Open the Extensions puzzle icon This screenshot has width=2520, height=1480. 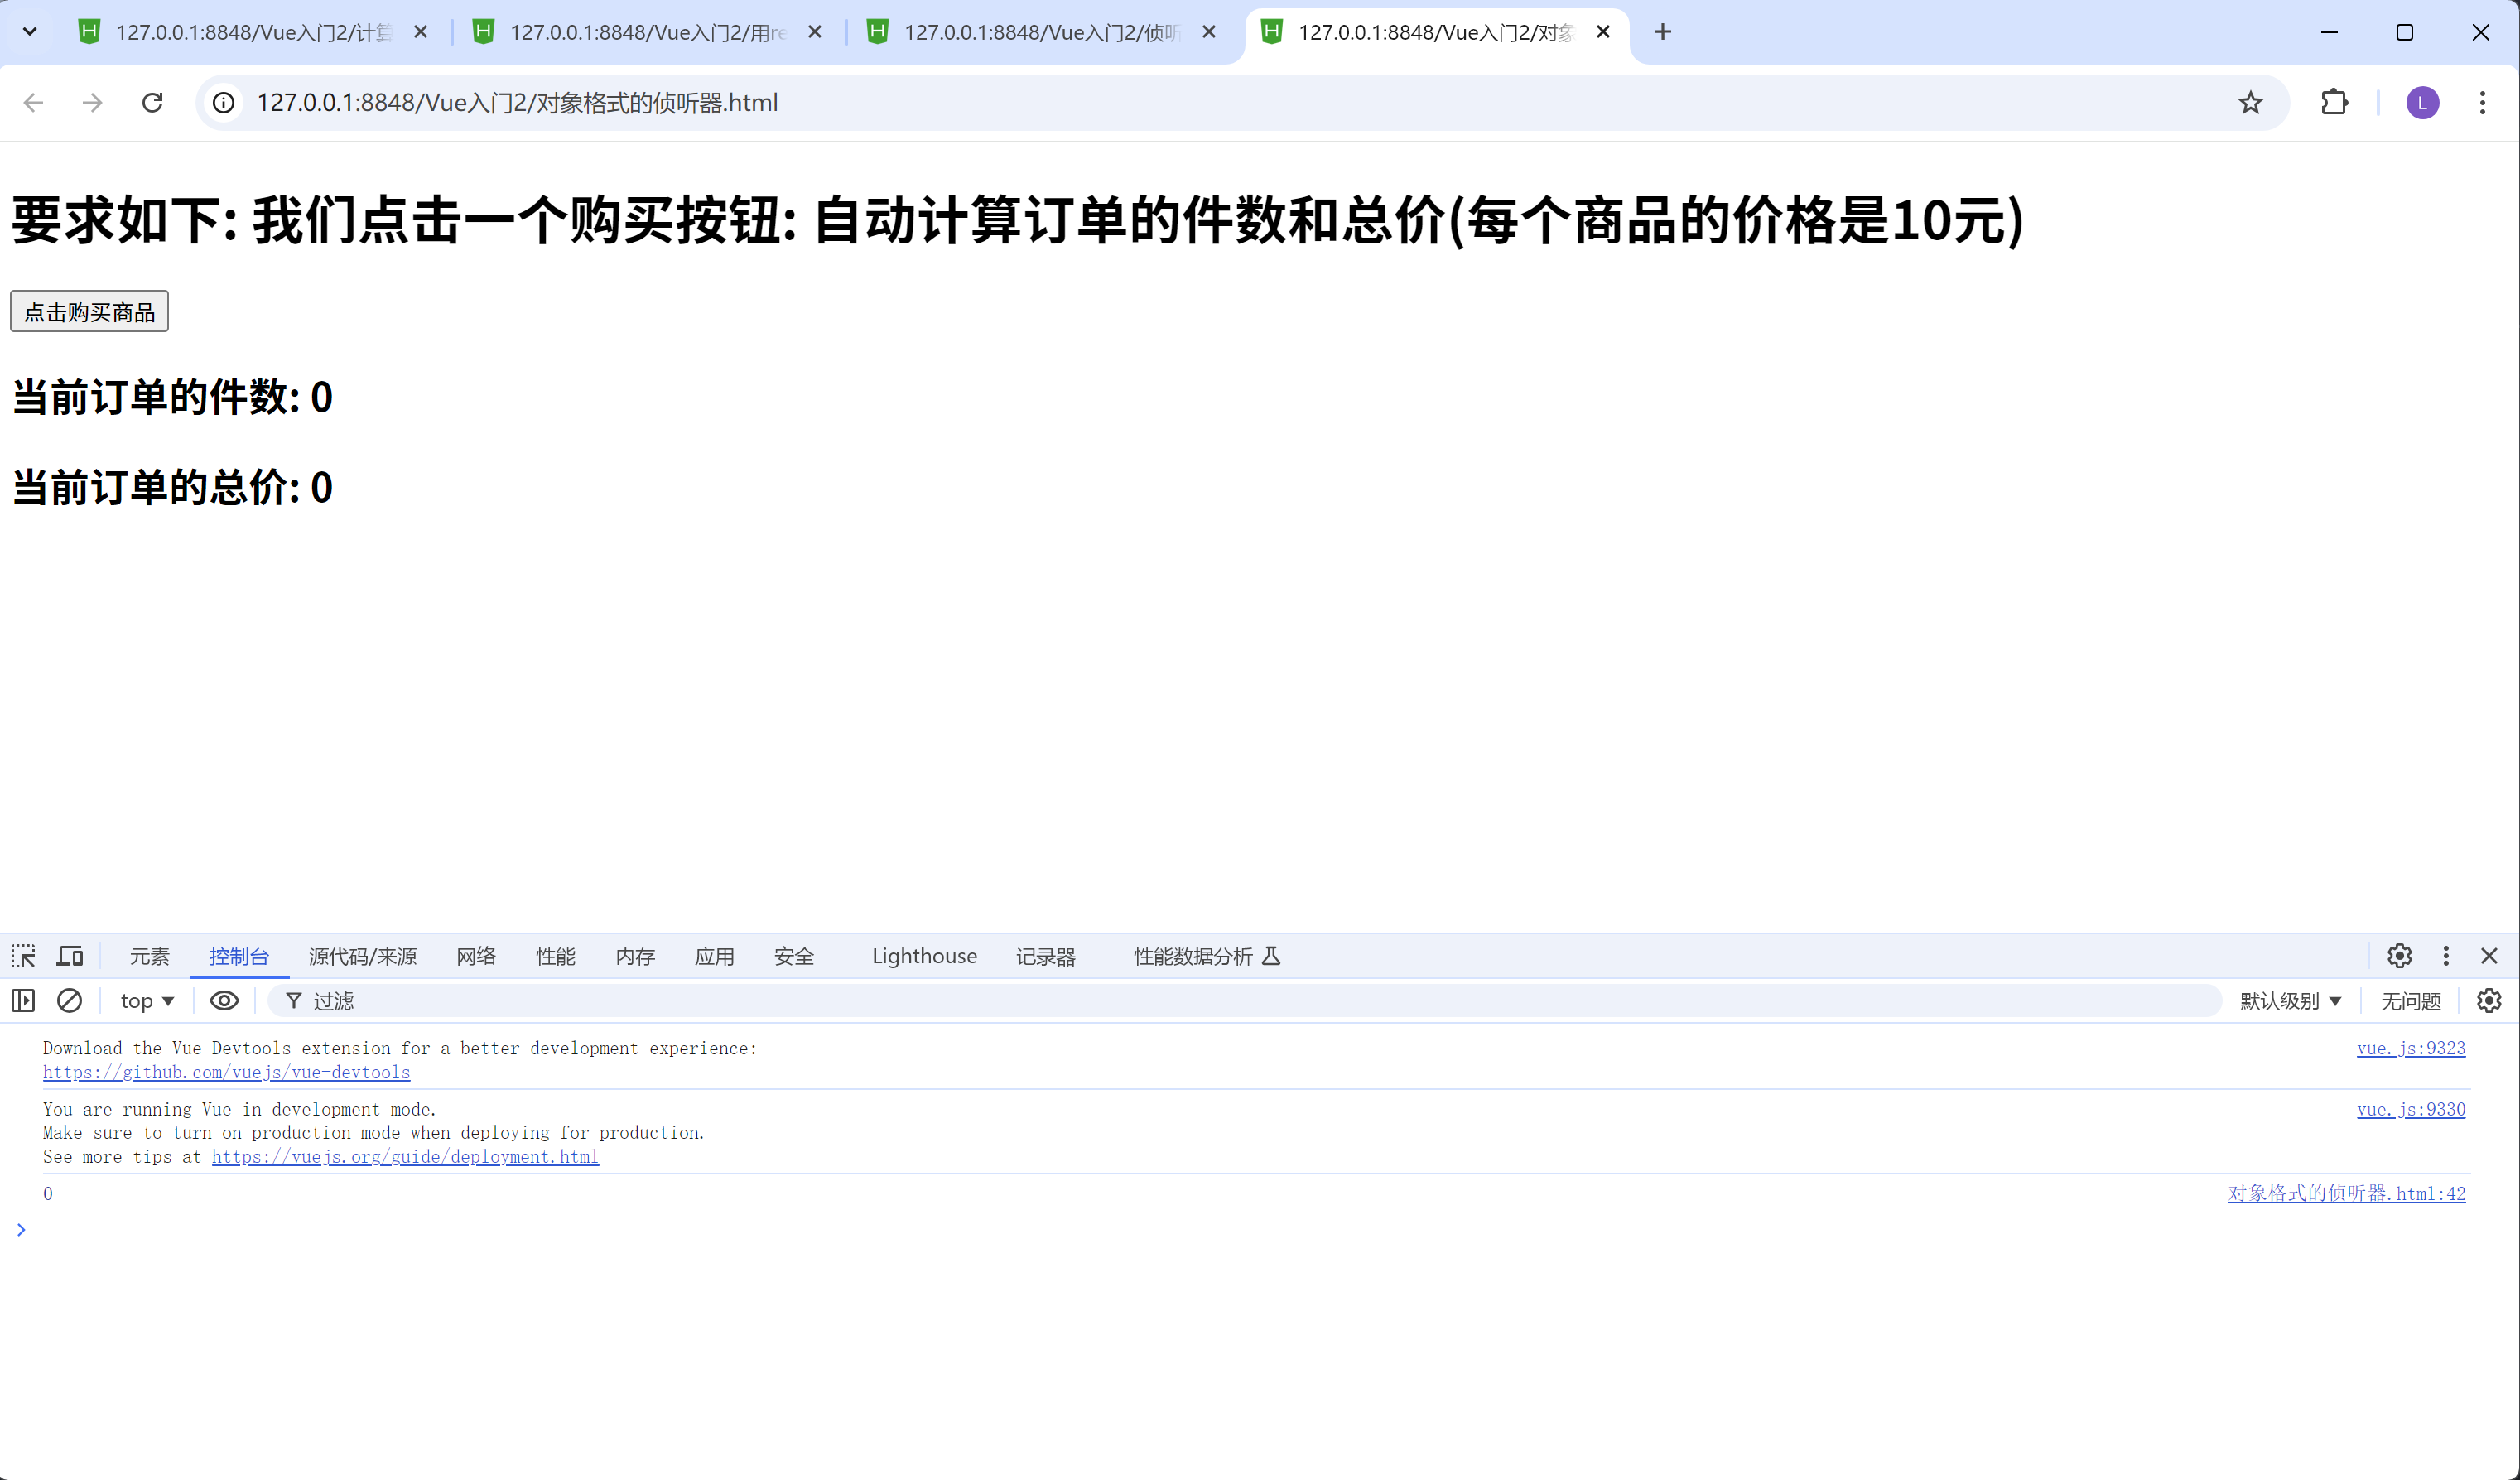2334,102
